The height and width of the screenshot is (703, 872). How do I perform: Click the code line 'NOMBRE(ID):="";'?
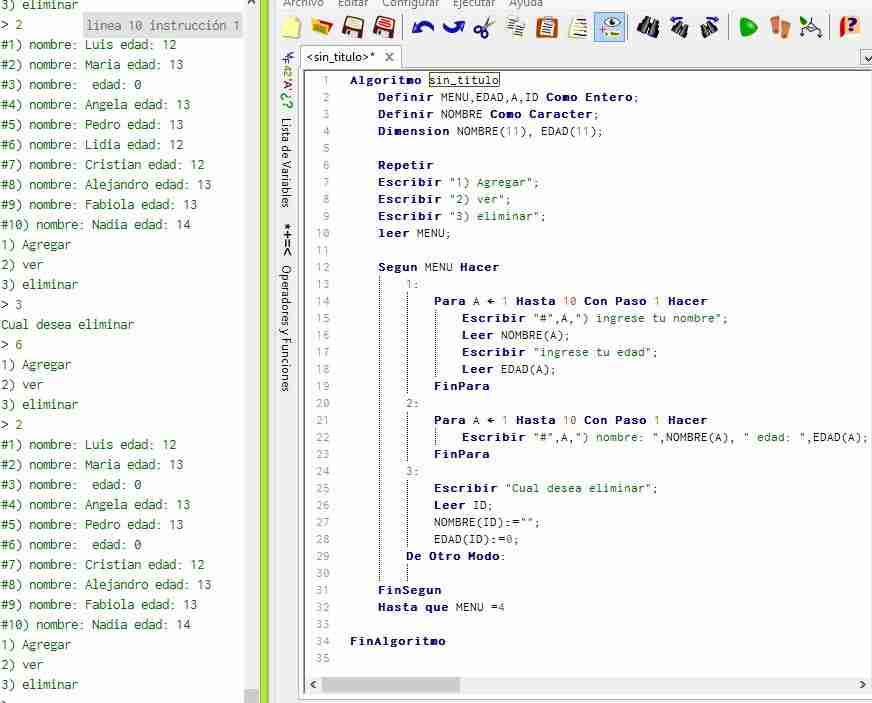click(487, 522)
